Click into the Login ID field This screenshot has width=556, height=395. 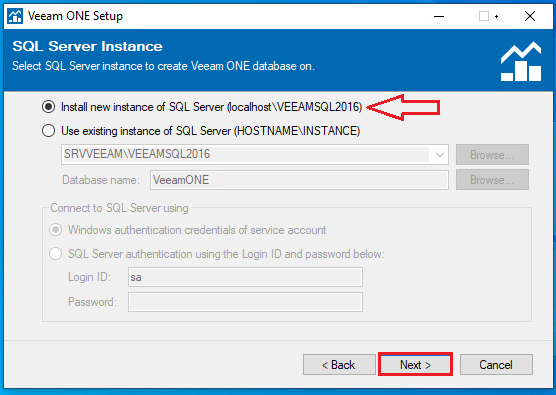[245, 277]
